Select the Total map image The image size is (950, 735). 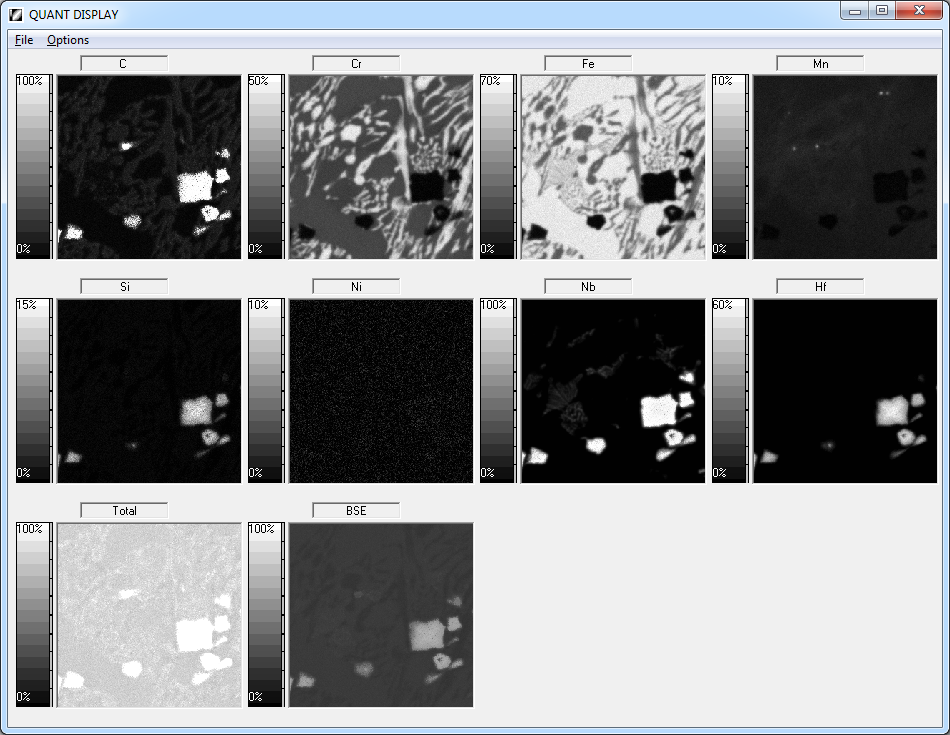(149, 615)
